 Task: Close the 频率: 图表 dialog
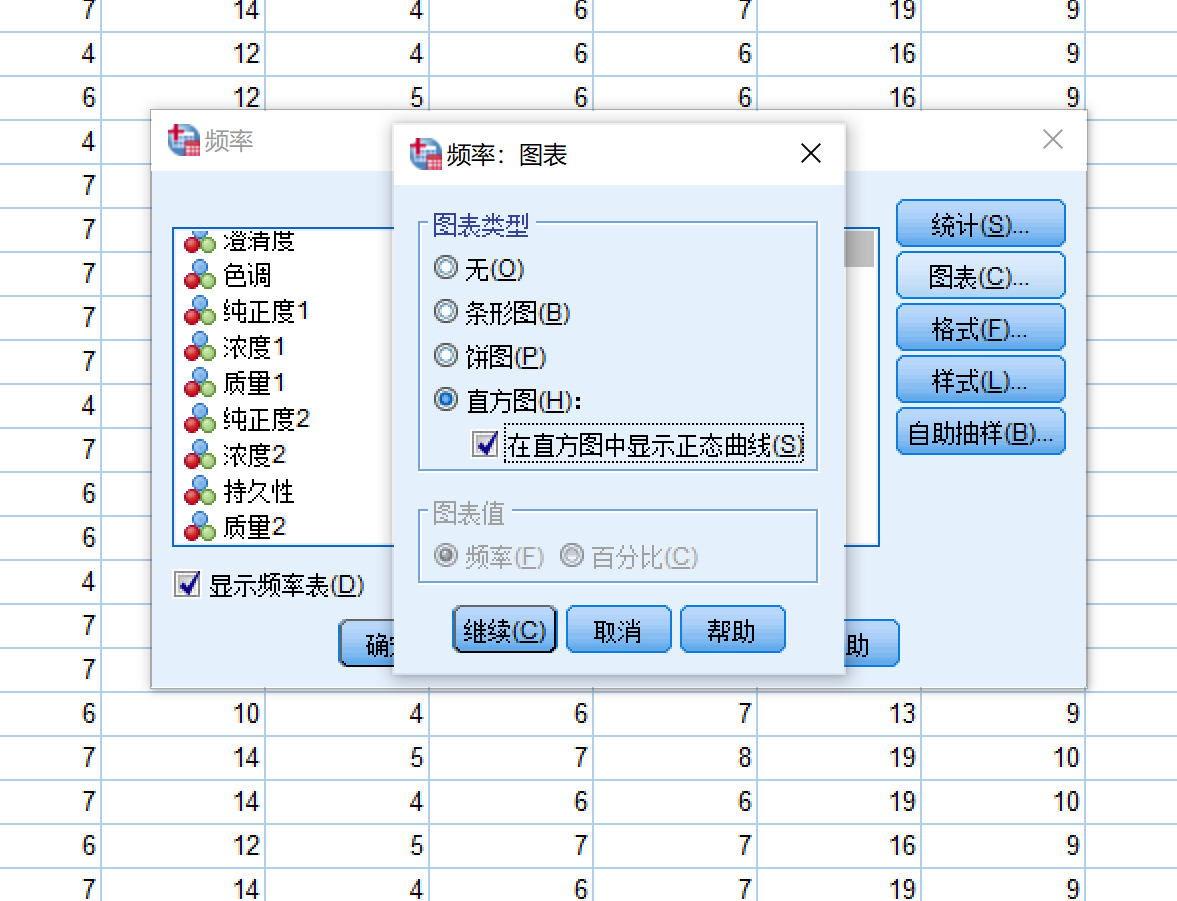pyautogui.click(x=811, y=153)
